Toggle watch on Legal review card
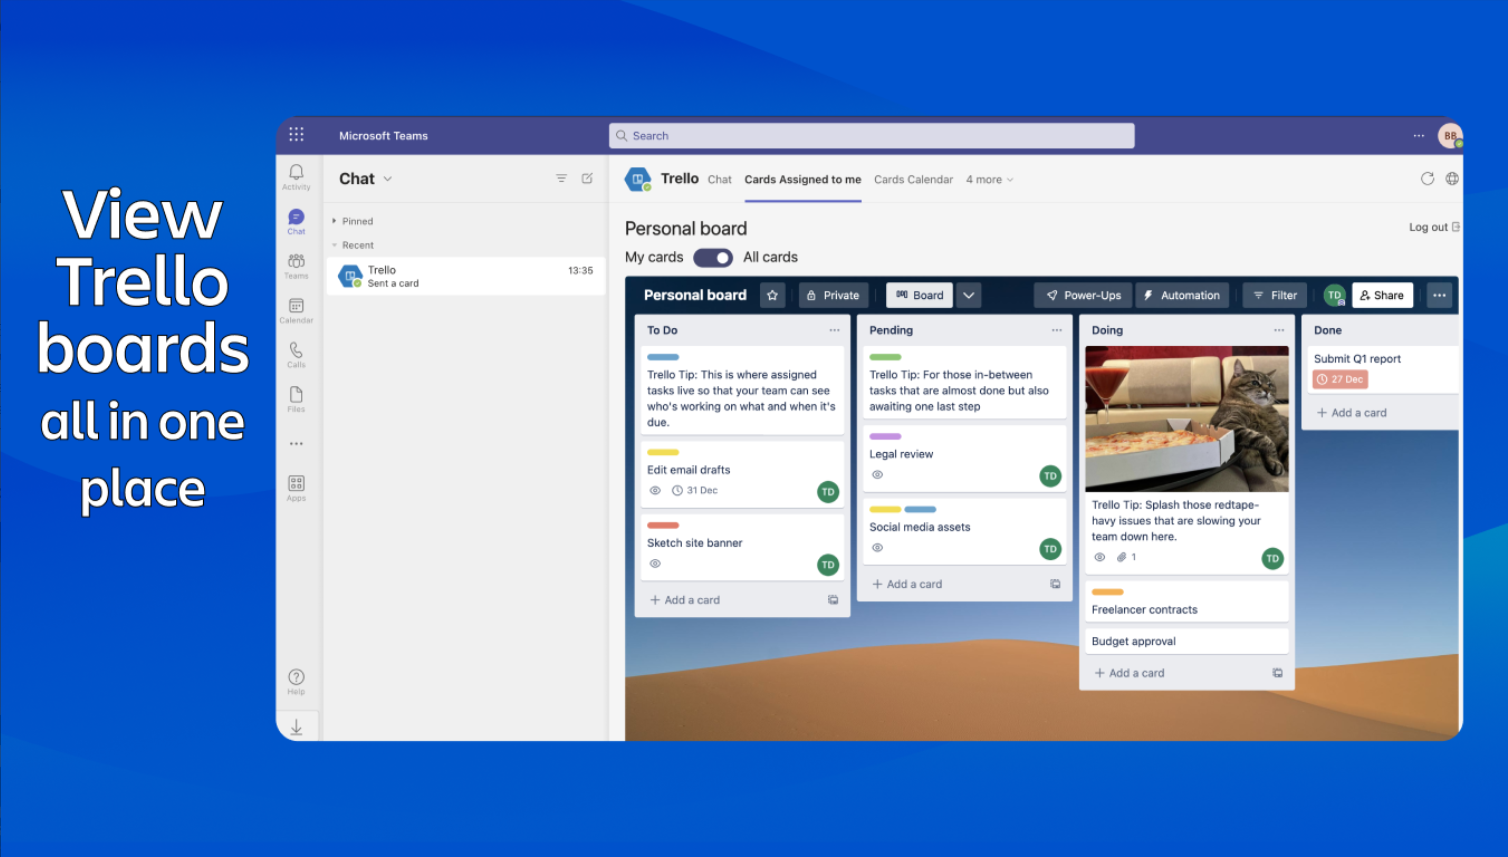This screenshot has width=1508, height=857. click(877, 475)
